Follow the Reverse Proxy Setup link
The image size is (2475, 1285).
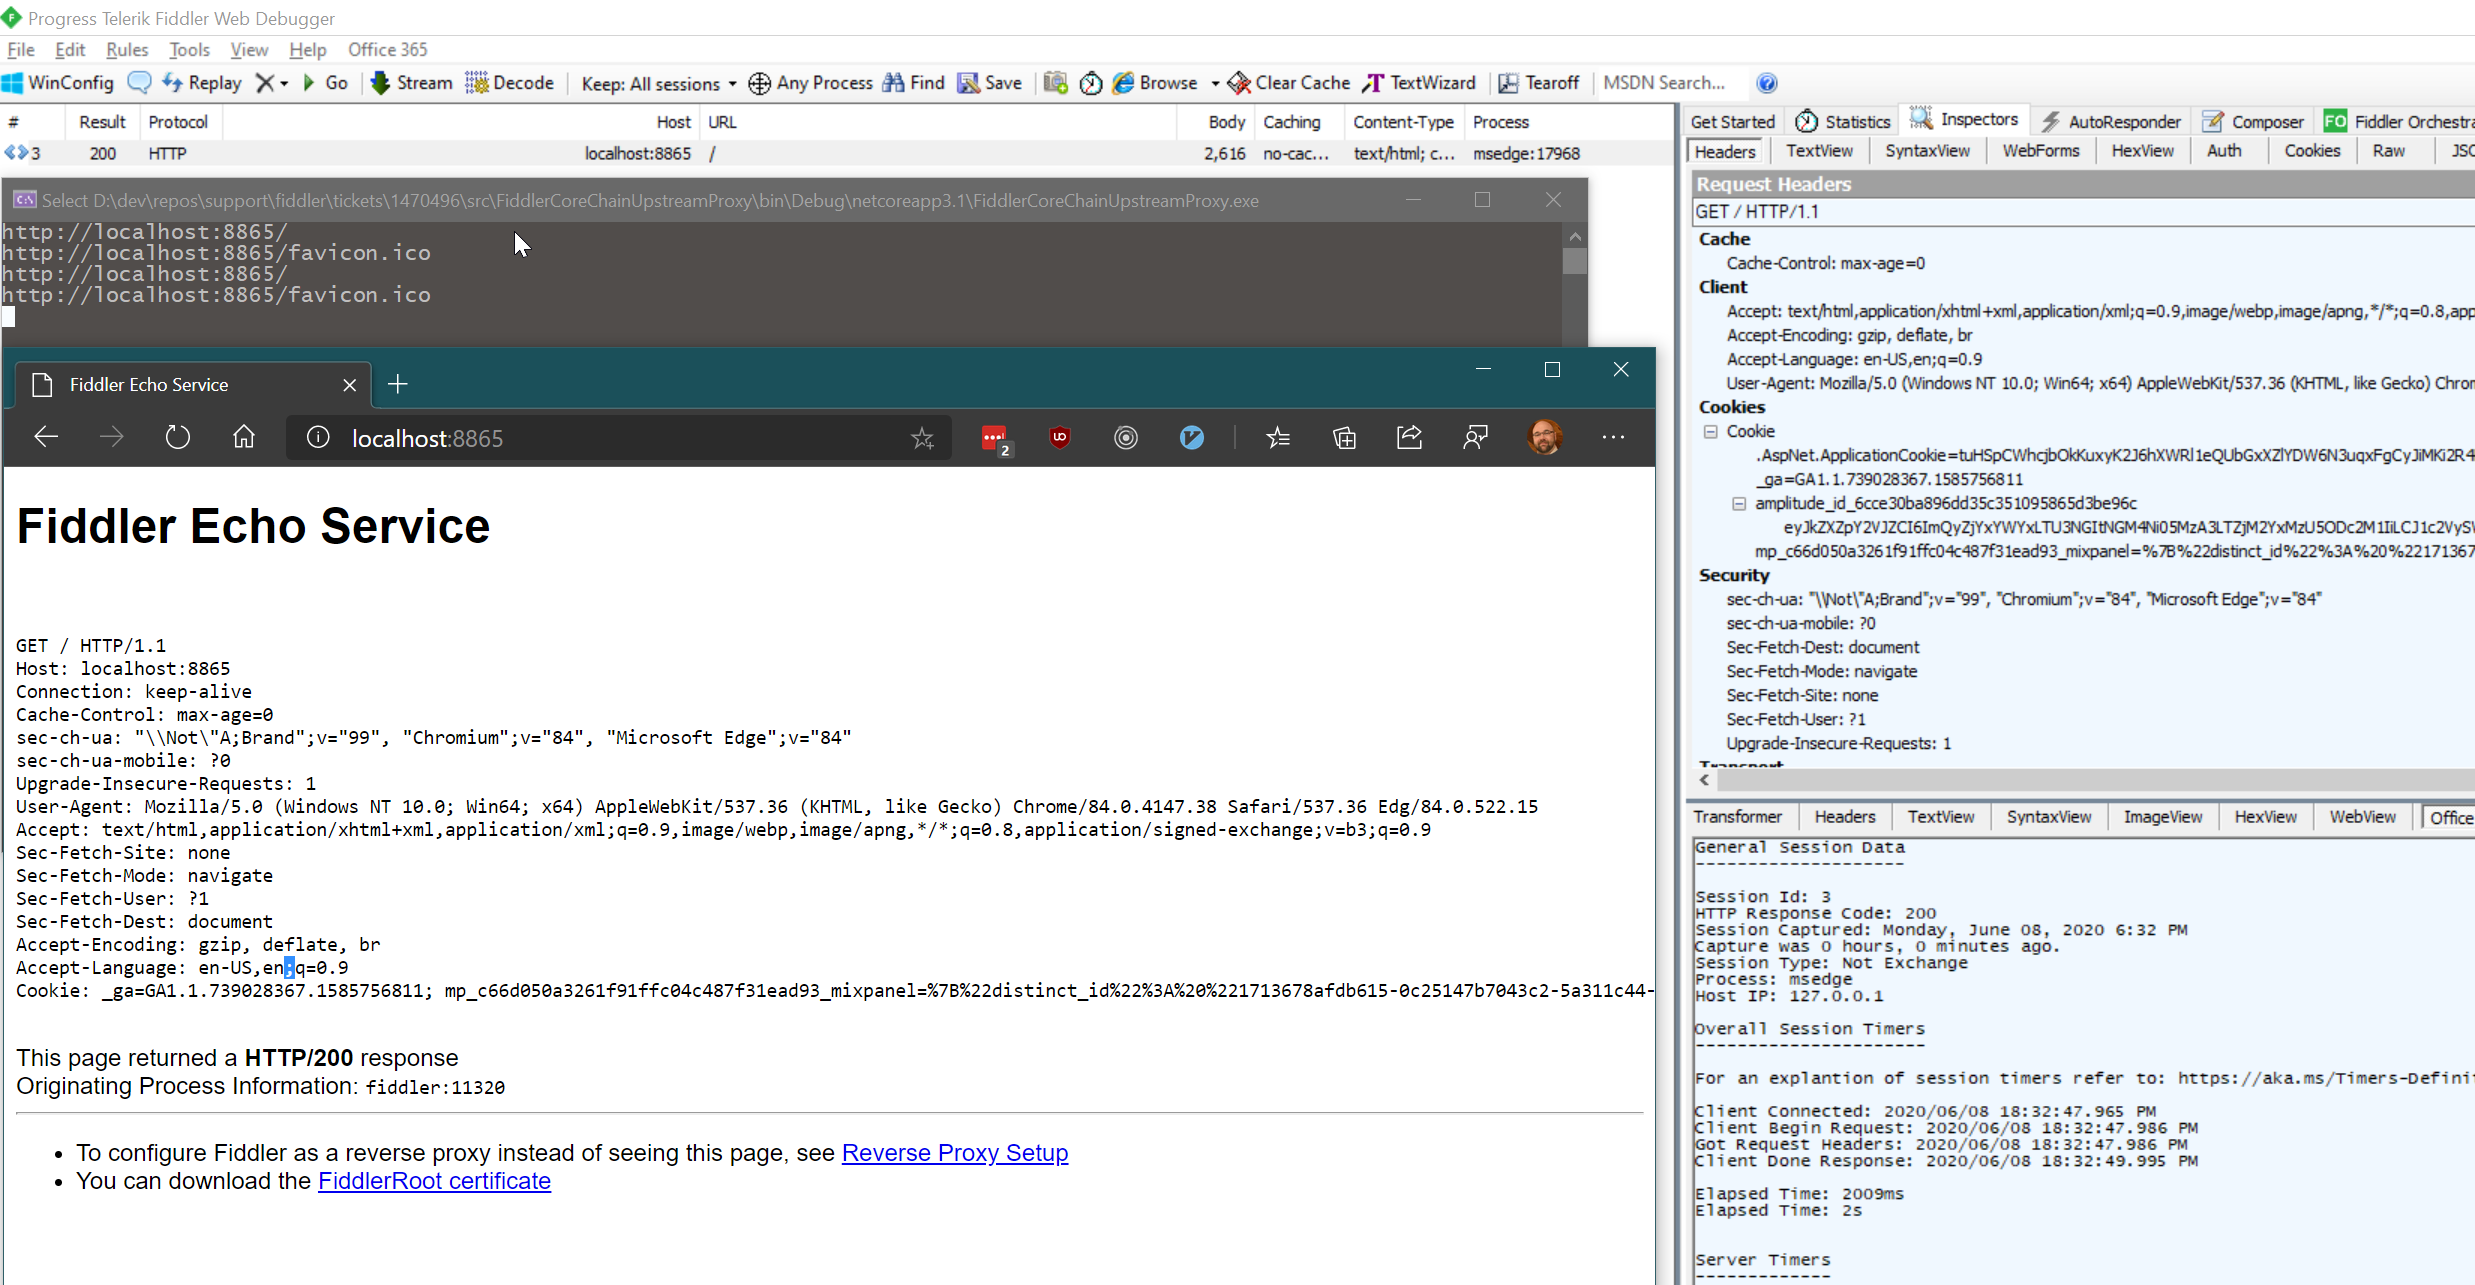954,1152
